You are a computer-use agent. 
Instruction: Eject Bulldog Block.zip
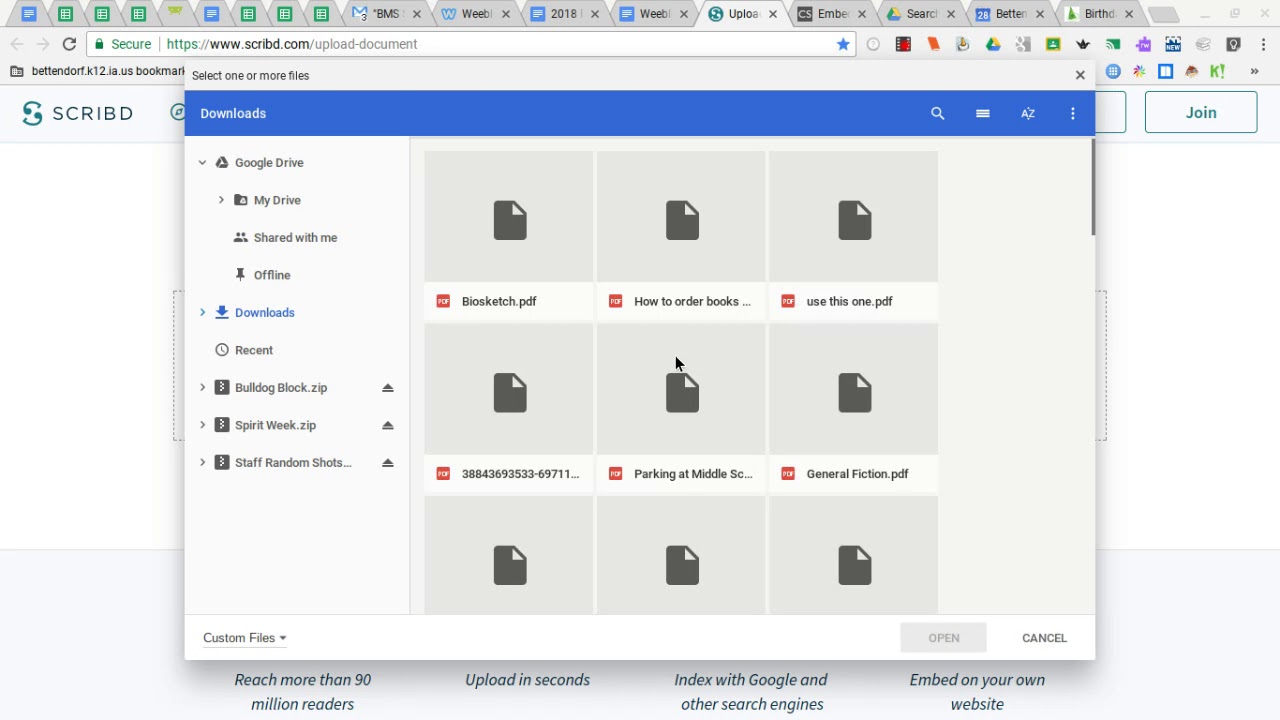click(387, 388)
